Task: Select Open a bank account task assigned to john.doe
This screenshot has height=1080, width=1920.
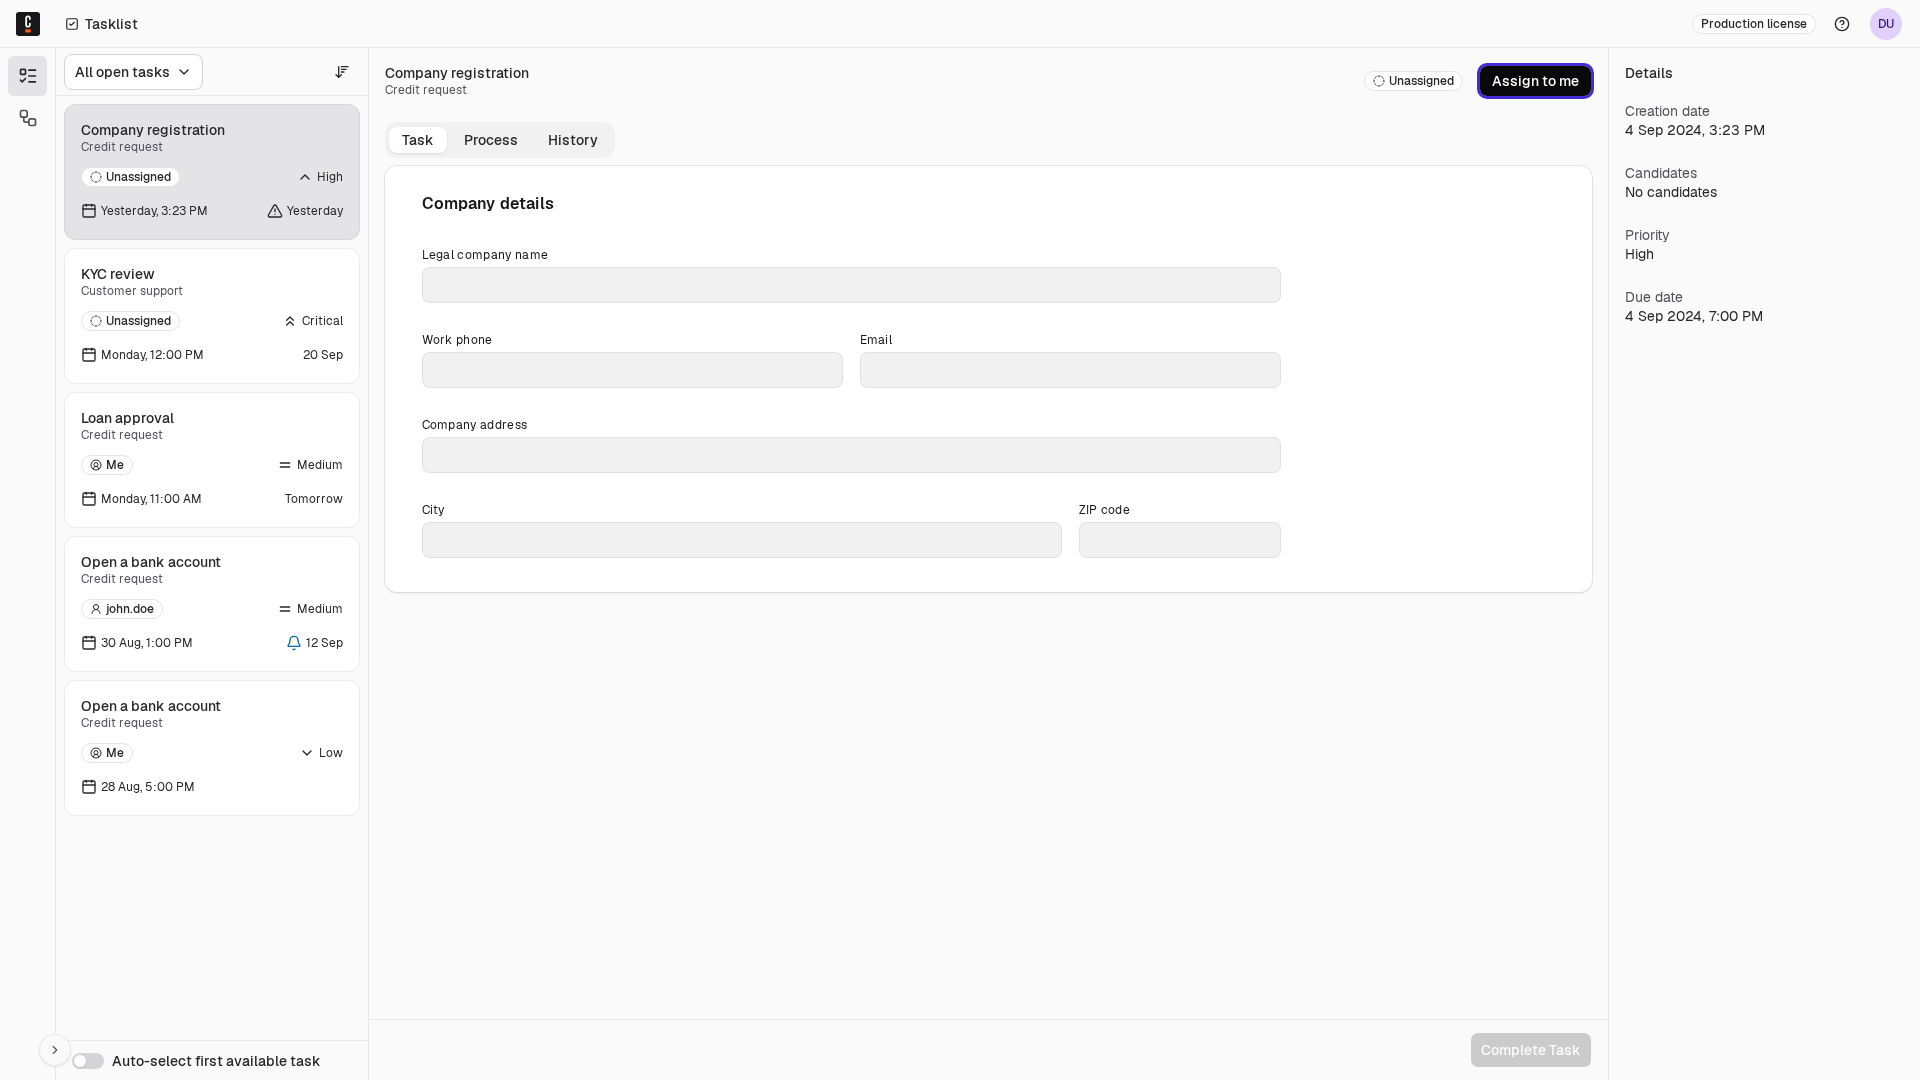Action: point(212,604)
